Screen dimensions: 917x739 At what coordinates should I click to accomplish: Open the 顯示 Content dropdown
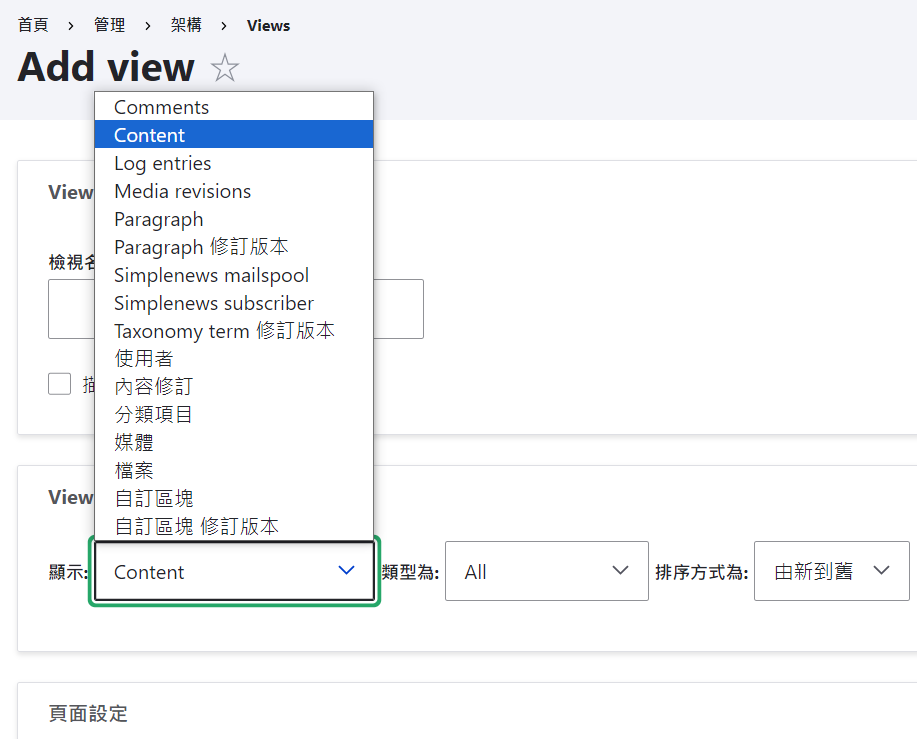click(x=234, y=572)
